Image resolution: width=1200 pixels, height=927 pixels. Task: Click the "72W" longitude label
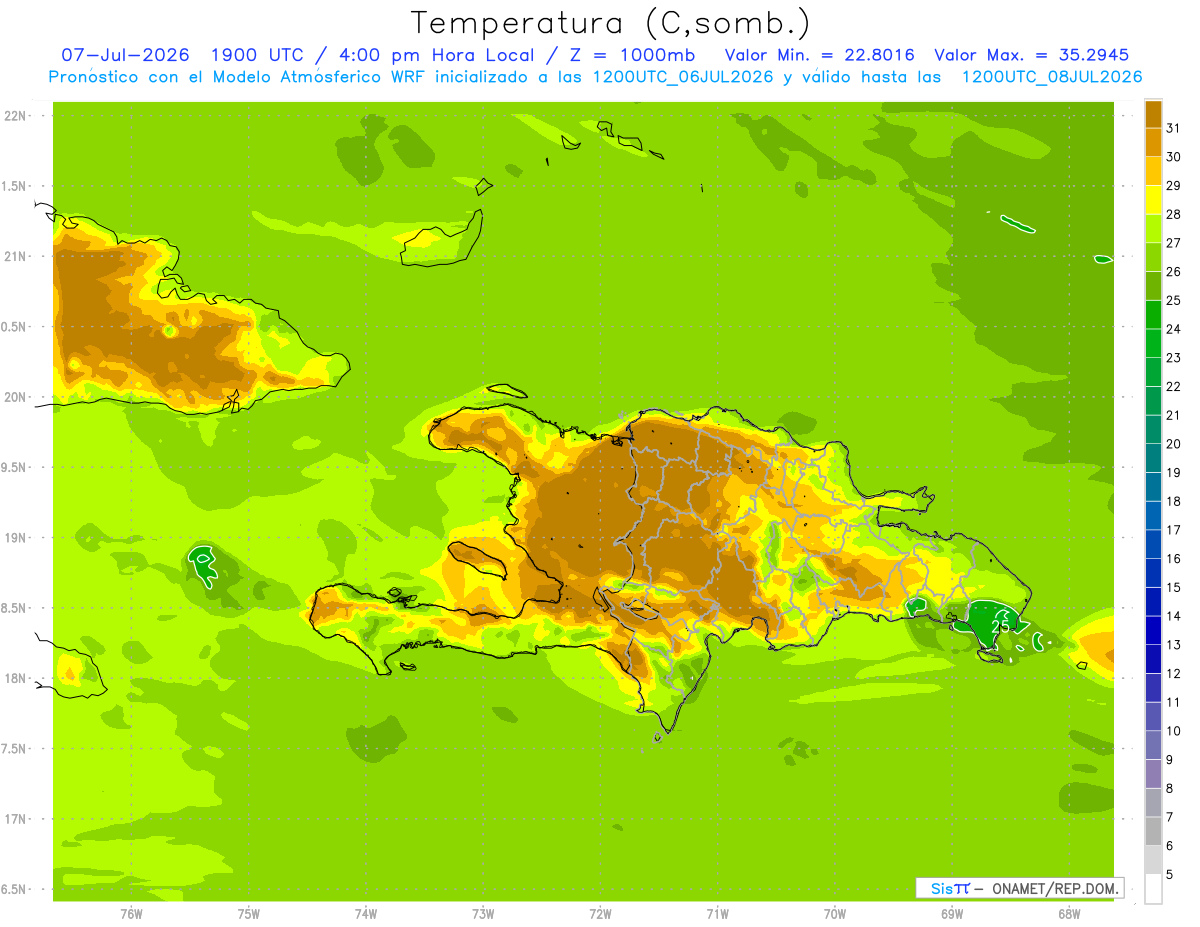click(x=600, y=914)
